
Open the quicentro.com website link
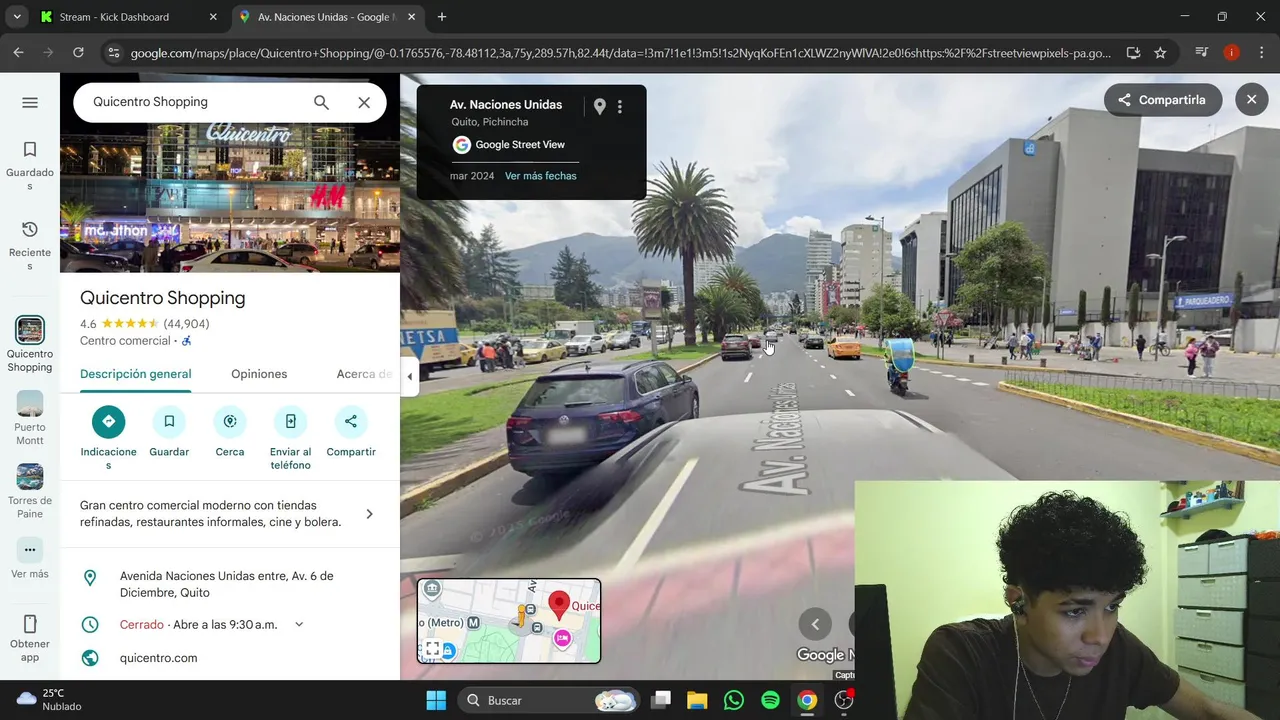(x=158, y=658)
